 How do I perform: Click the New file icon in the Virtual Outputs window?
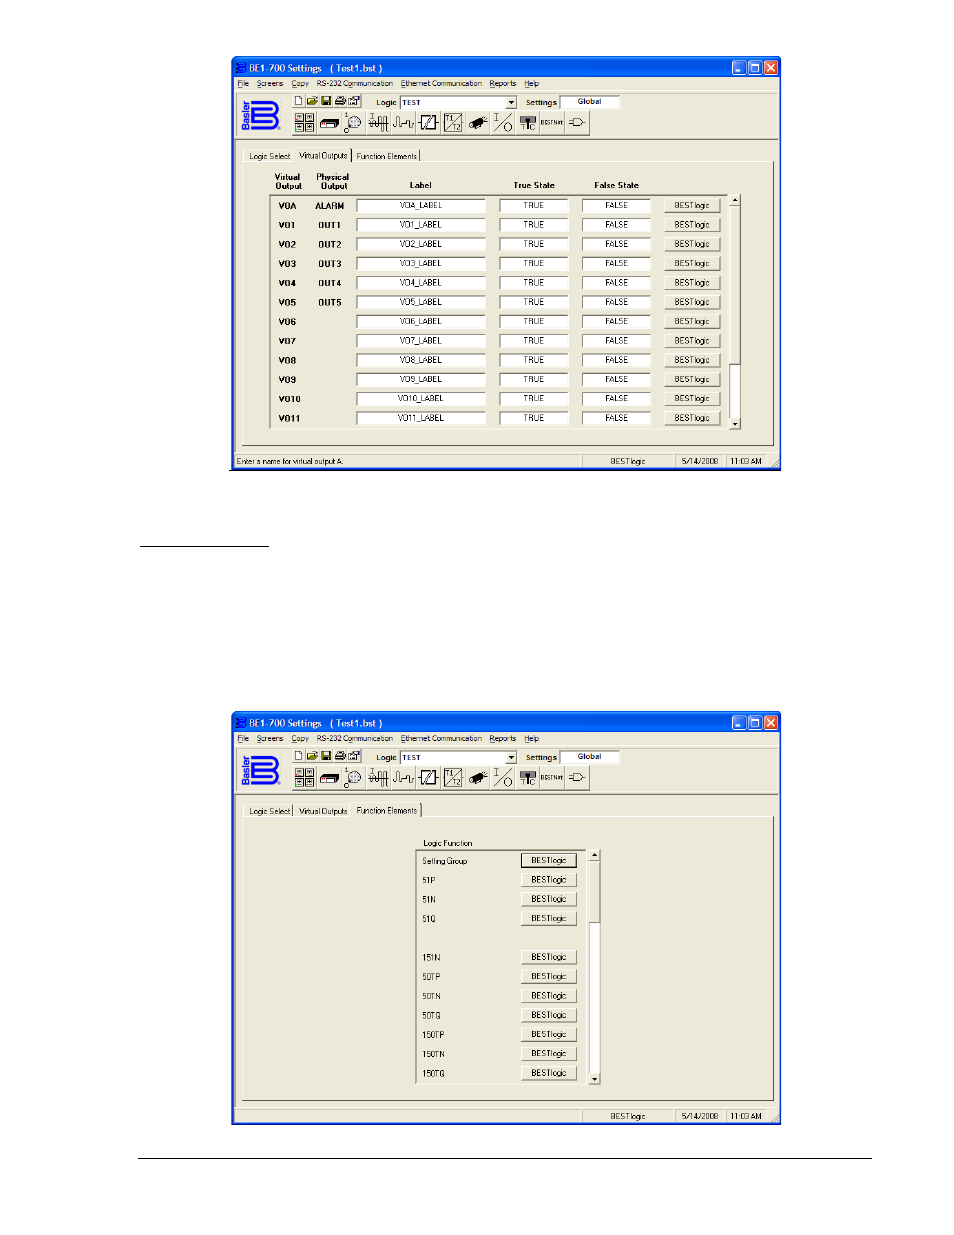pos(298,101)
